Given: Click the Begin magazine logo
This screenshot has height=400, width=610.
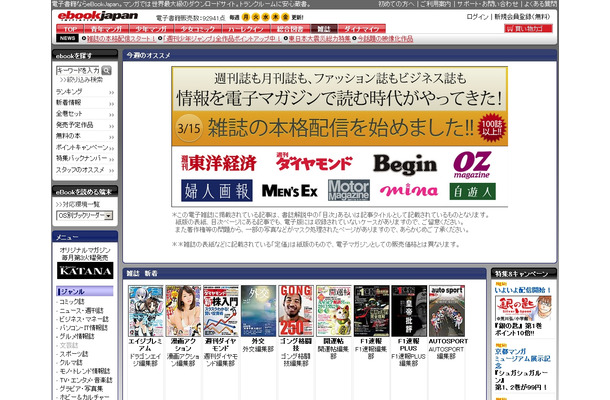Looking at the screenshot, I should [x=405, y=164].
